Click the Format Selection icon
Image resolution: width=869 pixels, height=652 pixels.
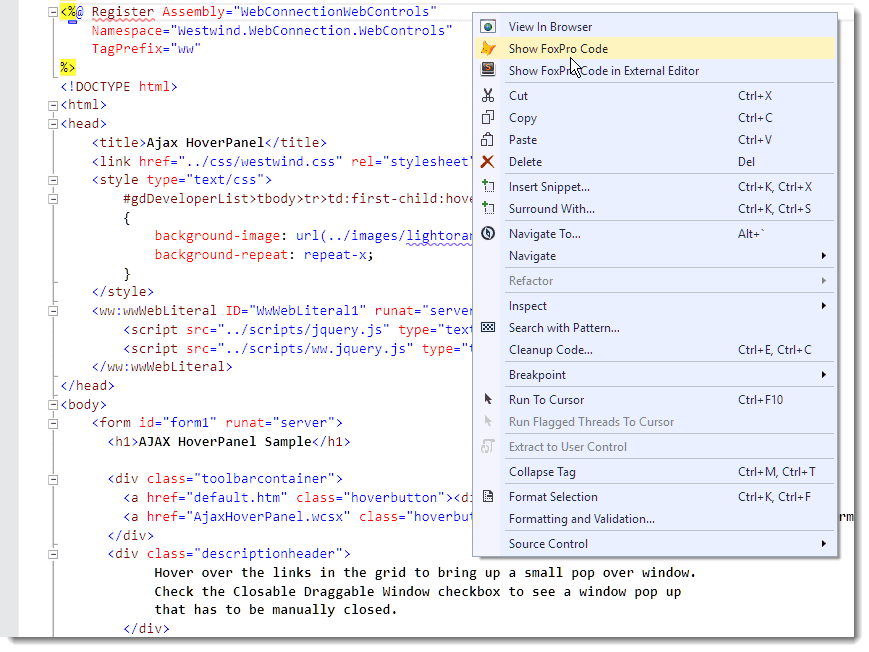[488, 497]
